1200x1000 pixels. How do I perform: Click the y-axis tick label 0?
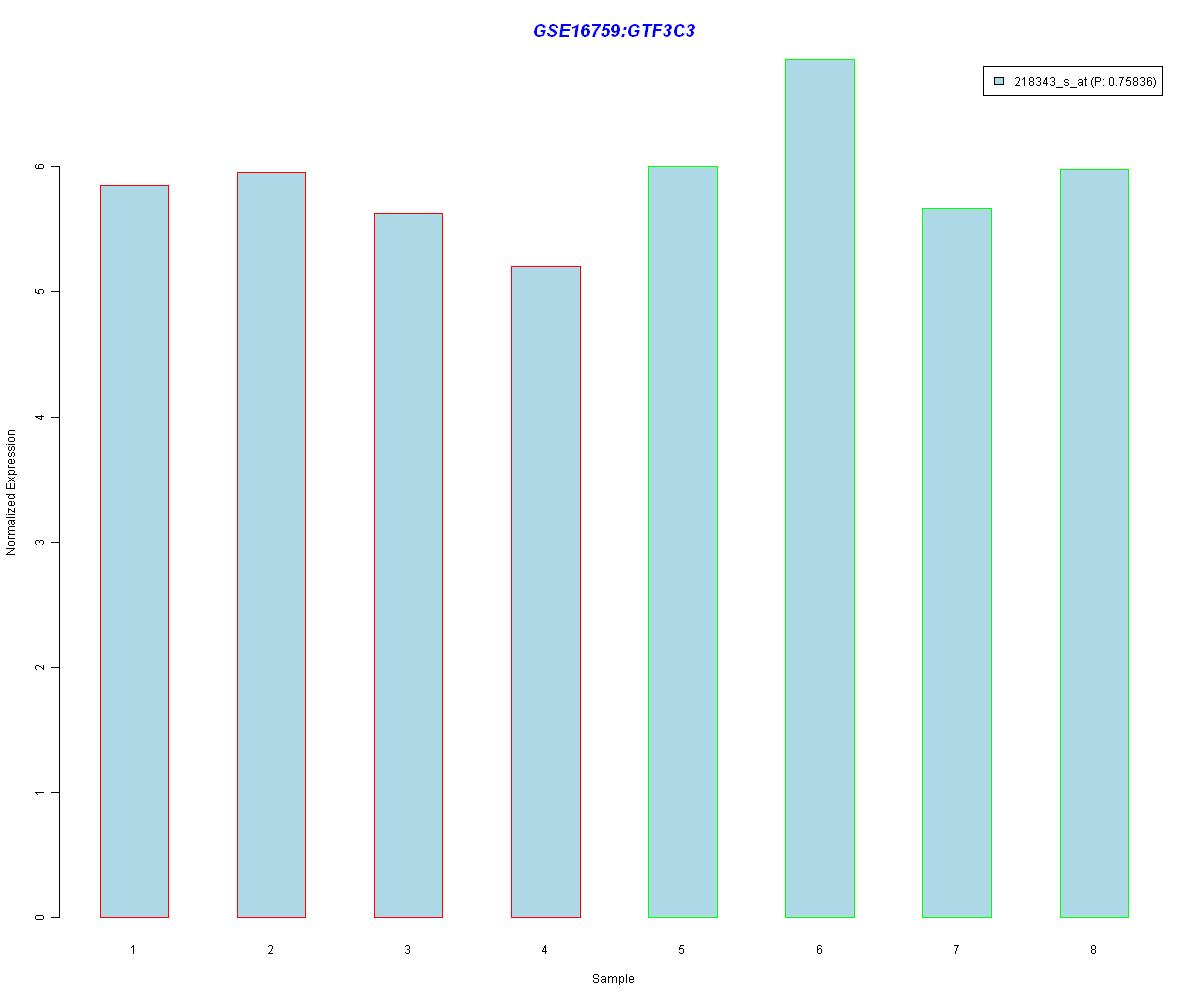click(x=39, y=917)
